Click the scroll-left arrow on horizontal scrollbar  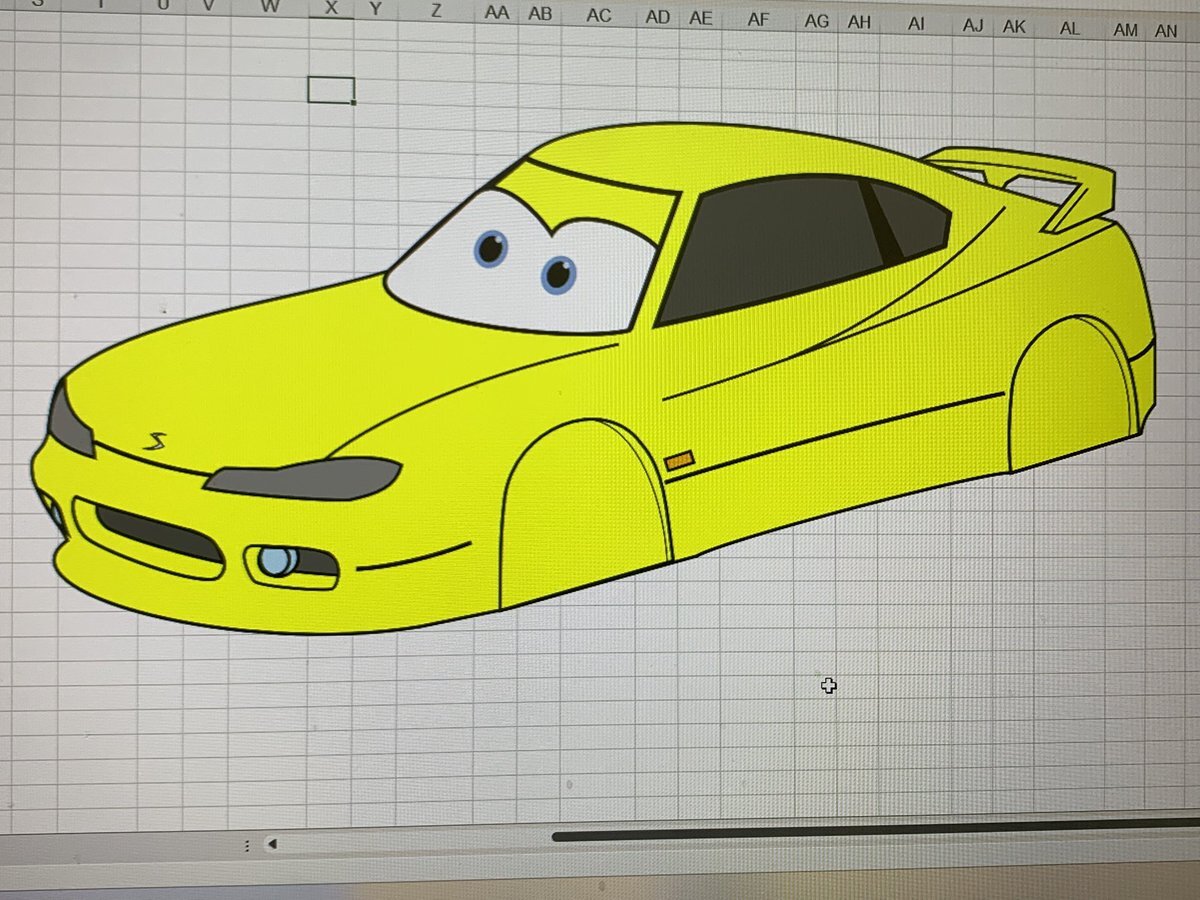[272, 845]
